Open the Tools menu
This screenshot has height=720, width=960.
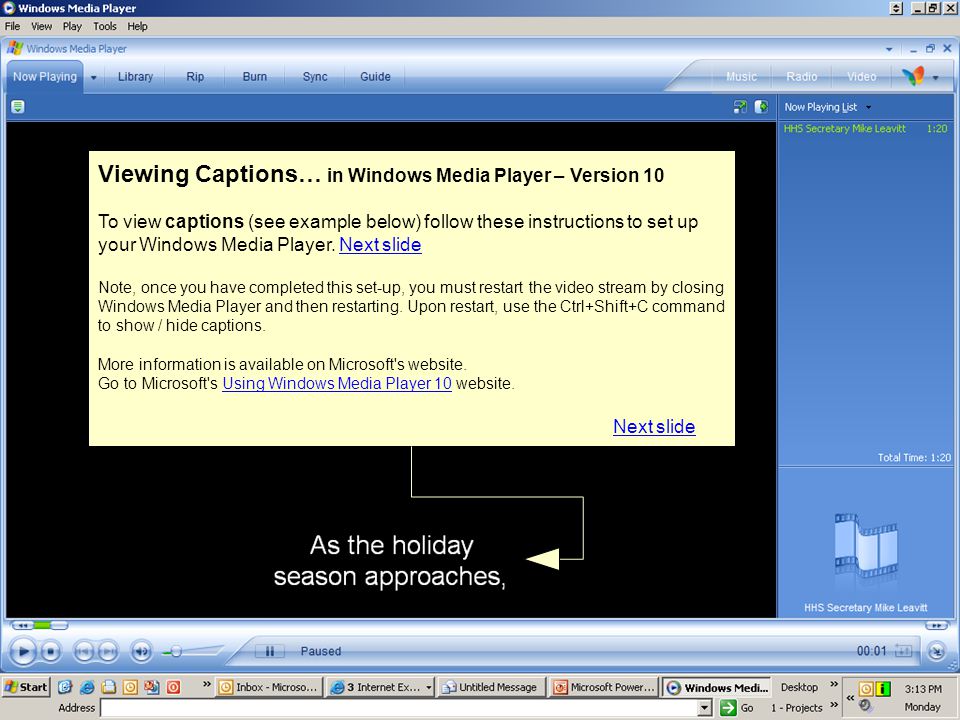(105, 26)
